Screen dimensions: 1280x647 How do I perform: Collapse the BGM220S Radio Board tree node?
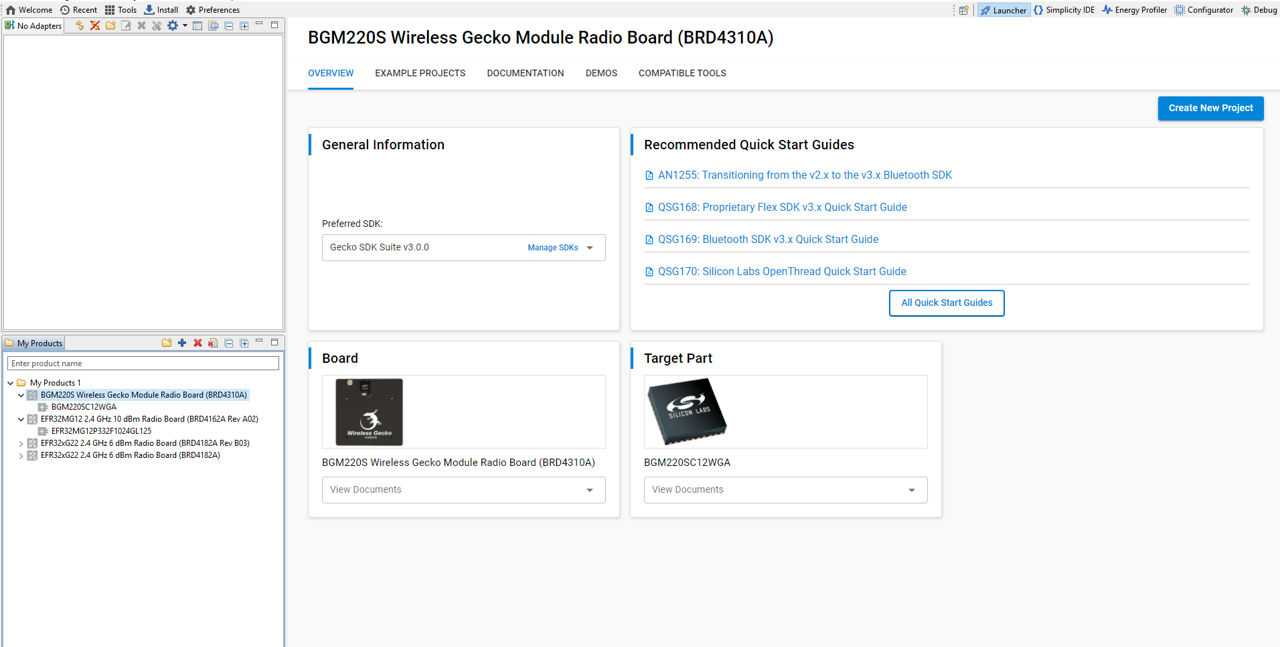21,395
